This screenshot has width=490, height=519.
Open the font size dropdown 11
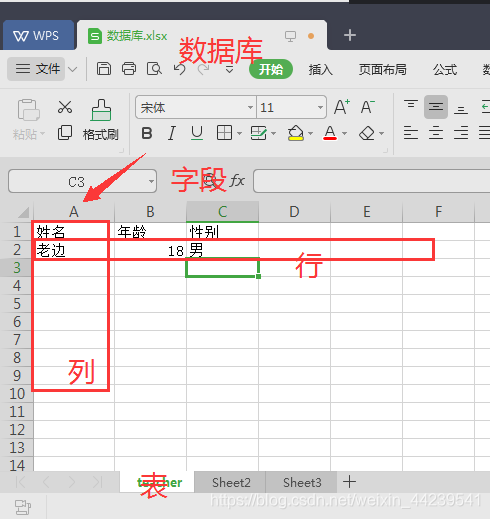point(320,107)
